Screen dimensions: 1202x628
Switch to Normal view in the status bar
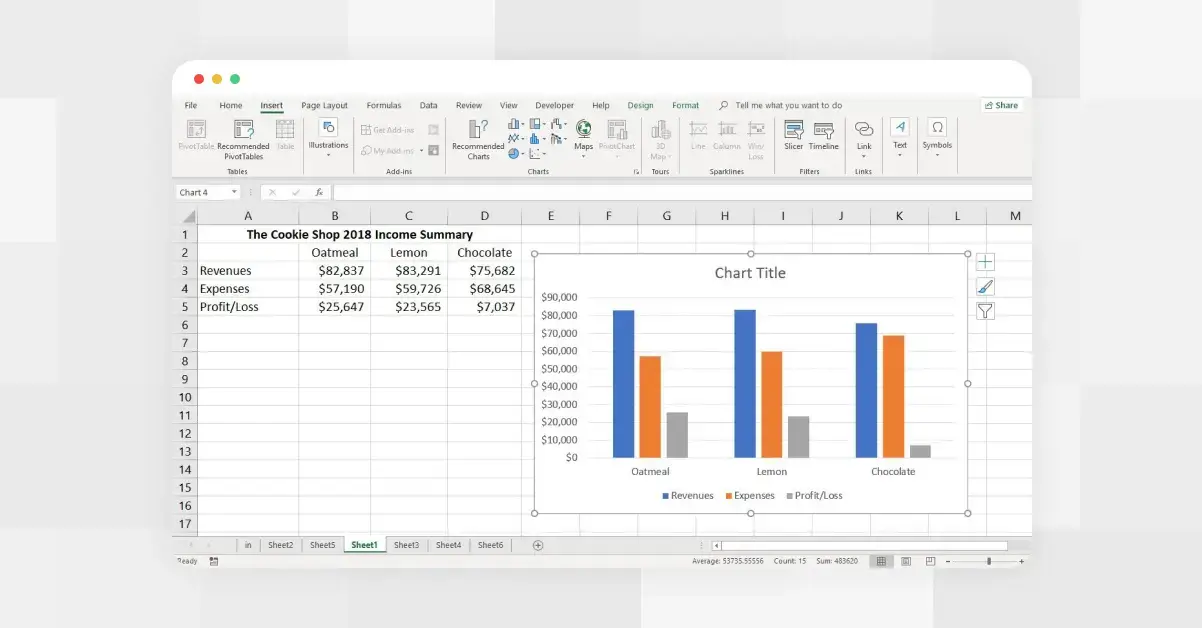[x=880, y=560]
